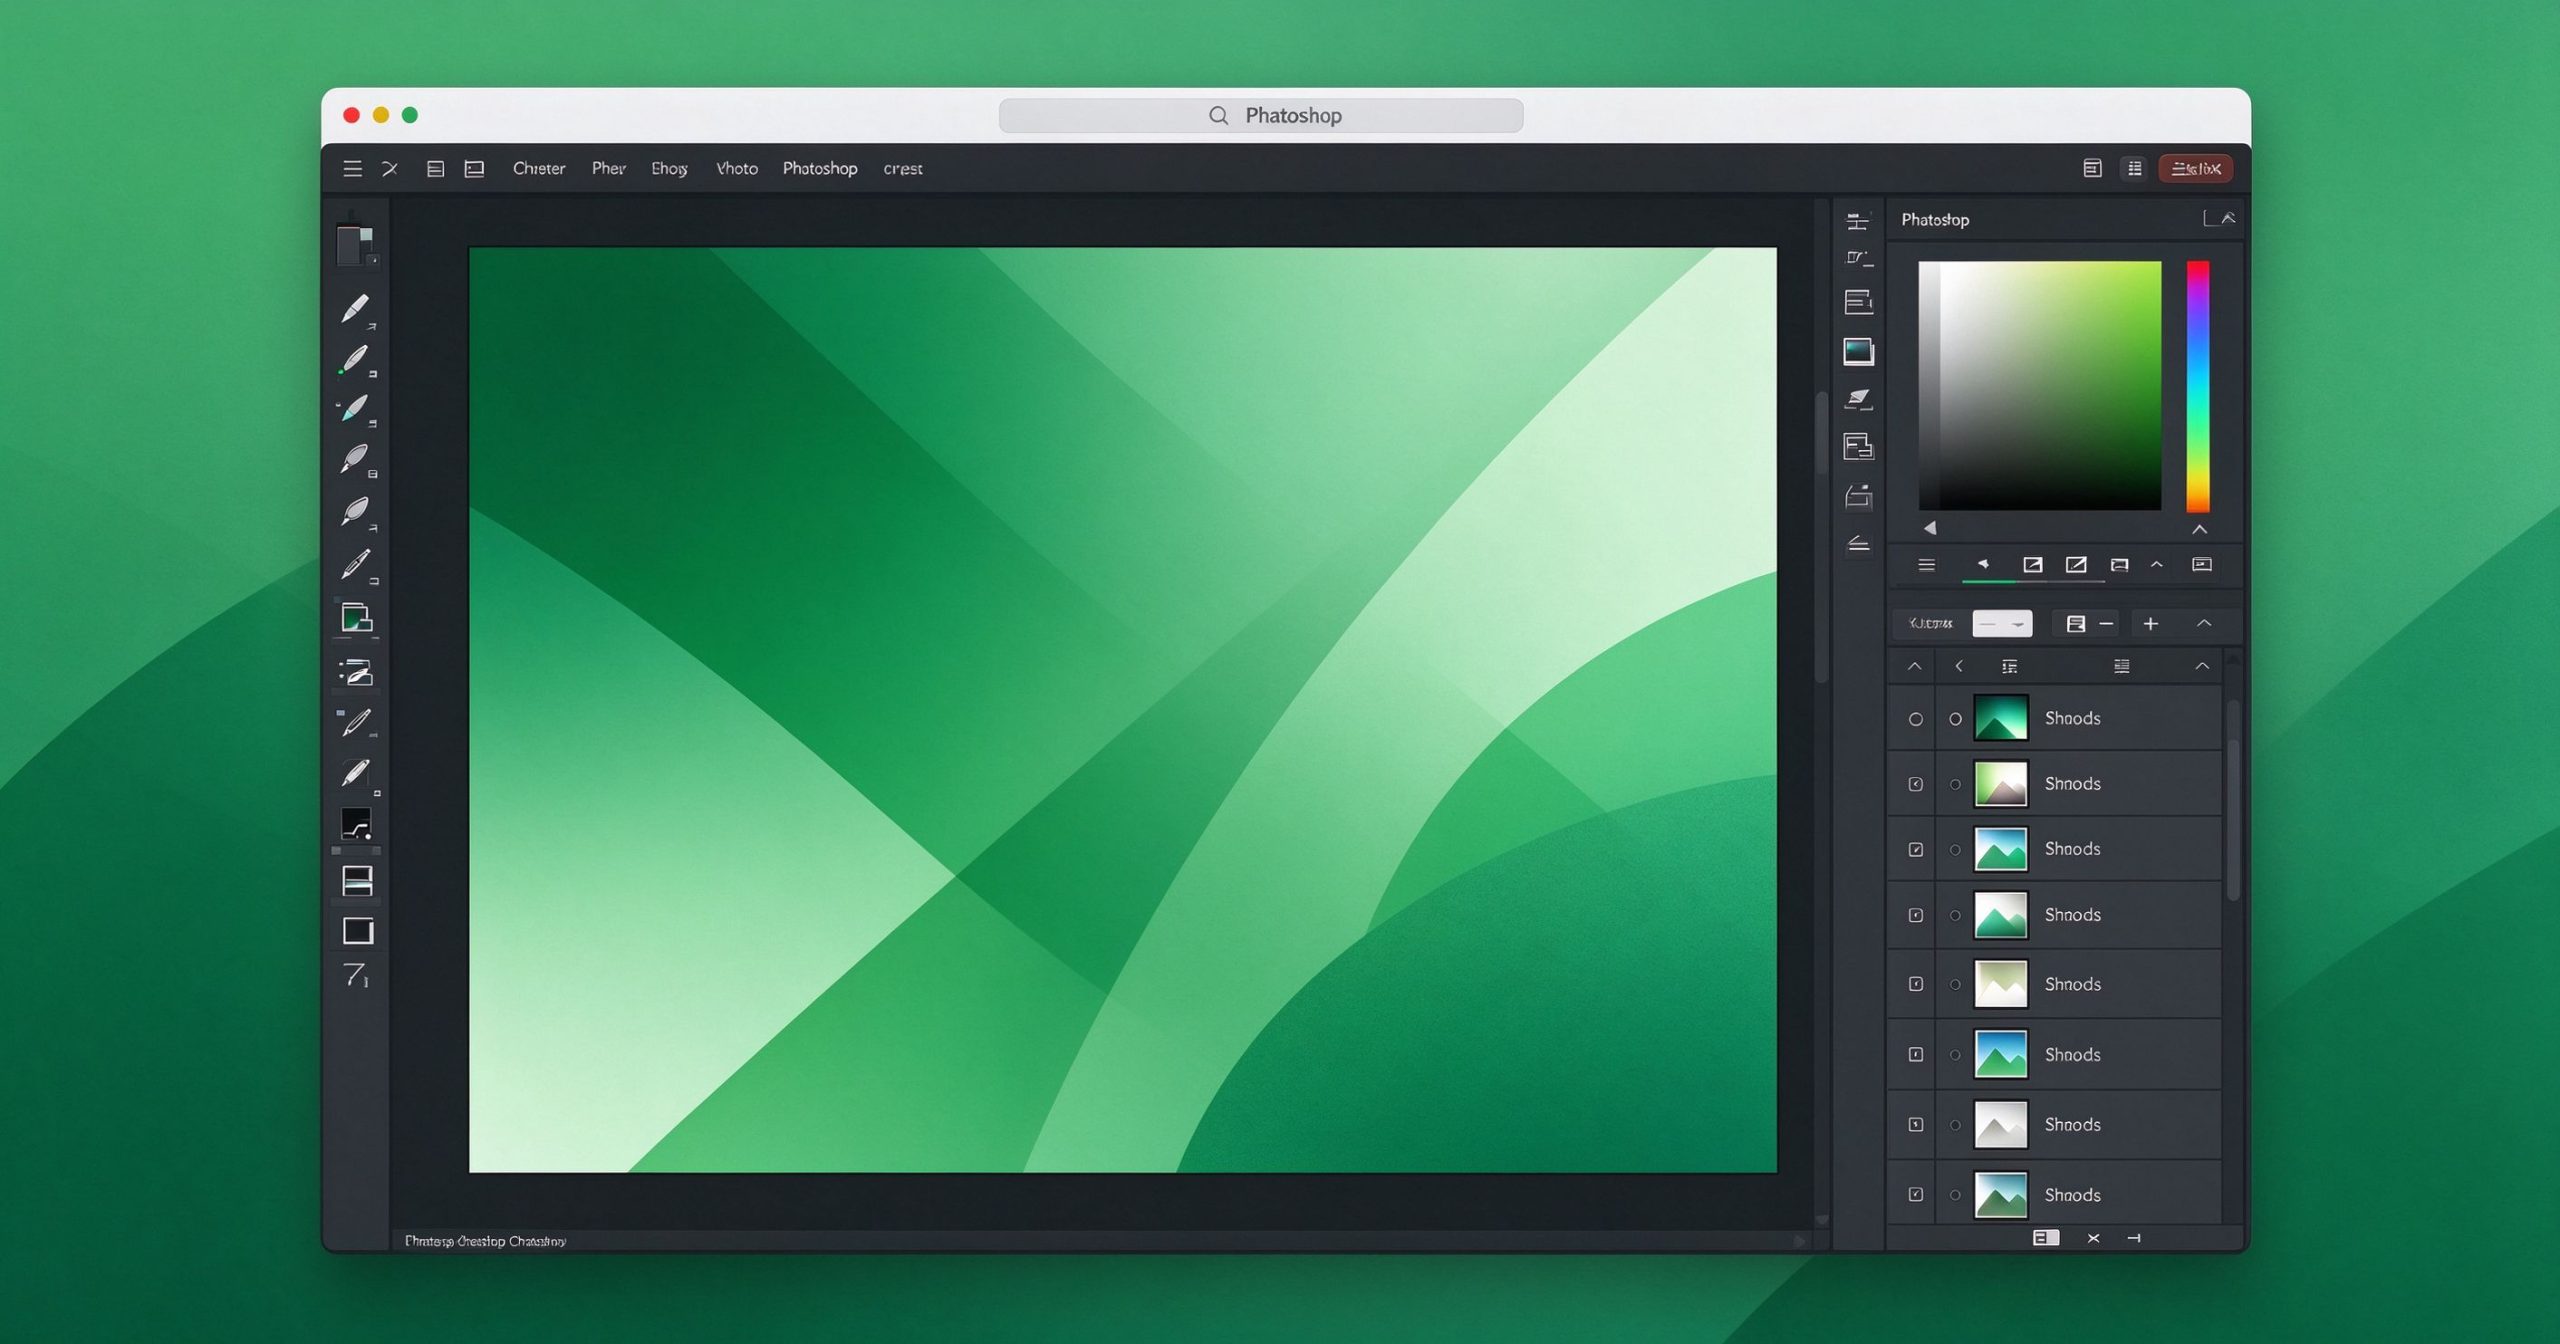Click the red button at top right
This screenshot has width=2560, height=1344.
[2195, 169]
